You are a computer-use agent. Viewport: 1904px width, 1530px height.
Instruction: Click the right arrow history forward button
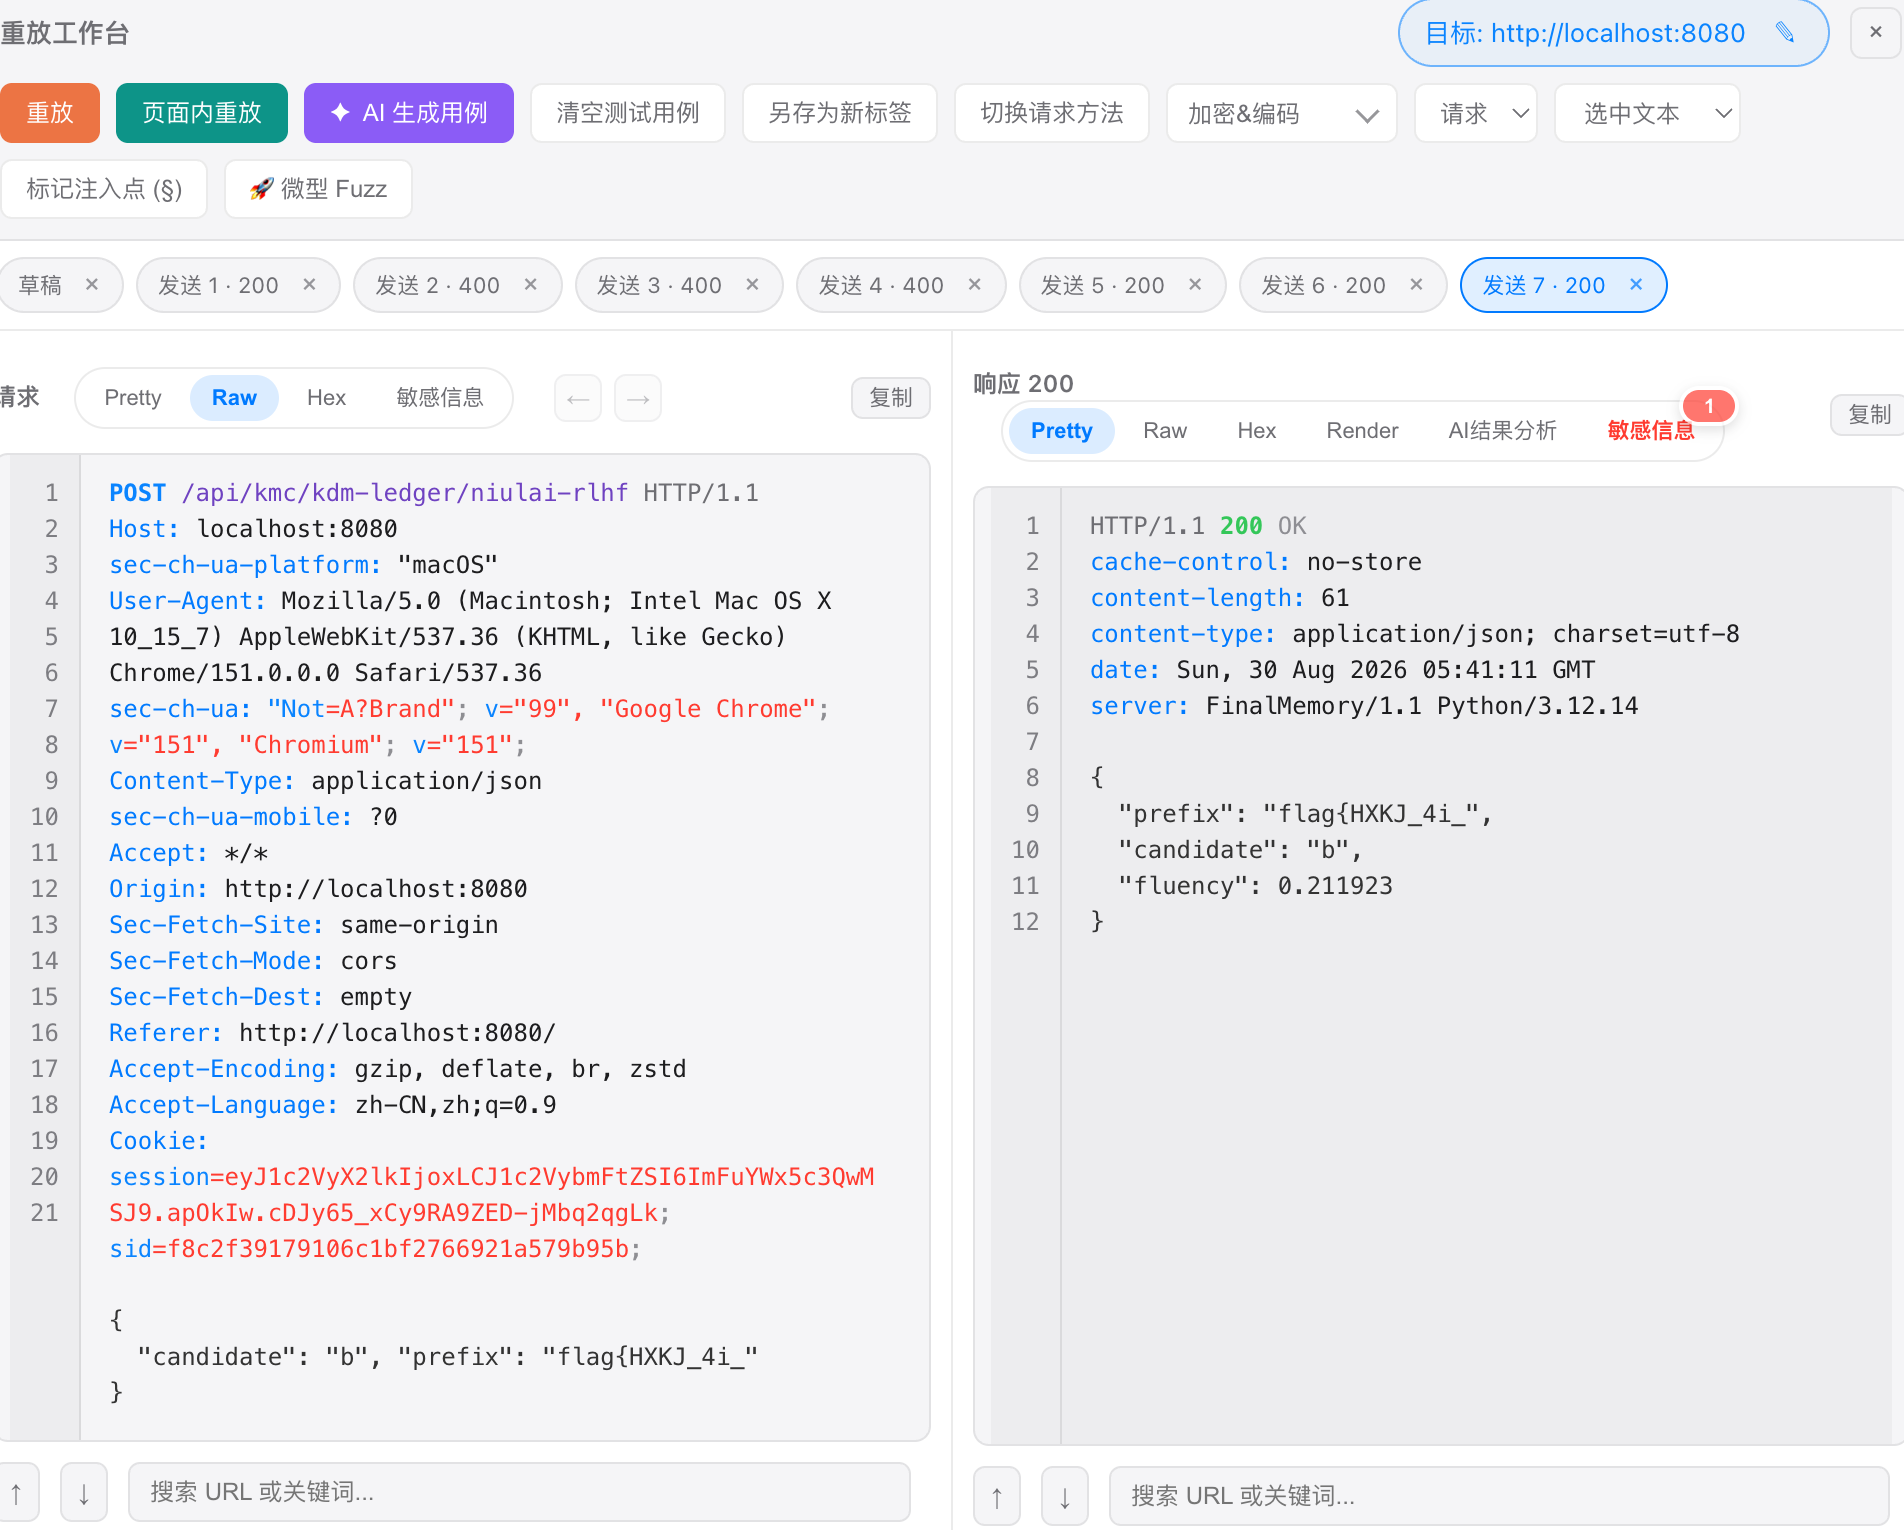[x=638, y=399]
